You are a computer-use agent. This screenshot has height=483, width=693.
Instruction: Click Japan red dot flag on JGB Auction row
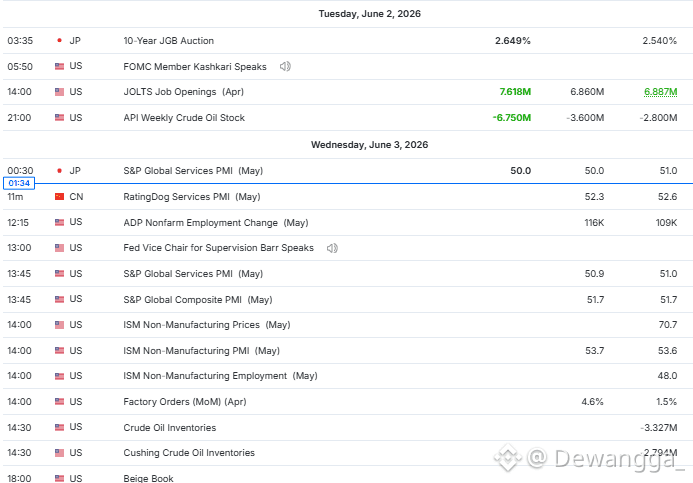coord(59,41)
